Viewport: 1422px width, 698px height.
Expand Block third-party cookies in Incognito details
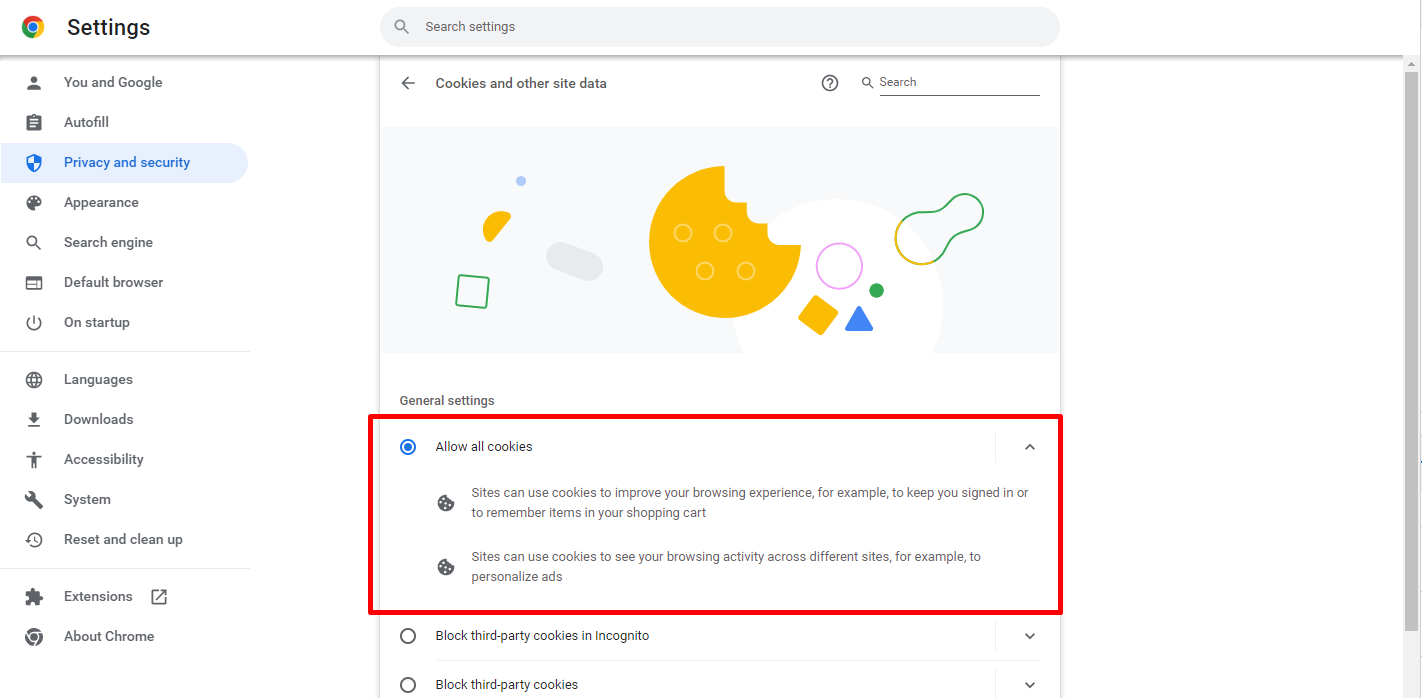pos(1029,636)
